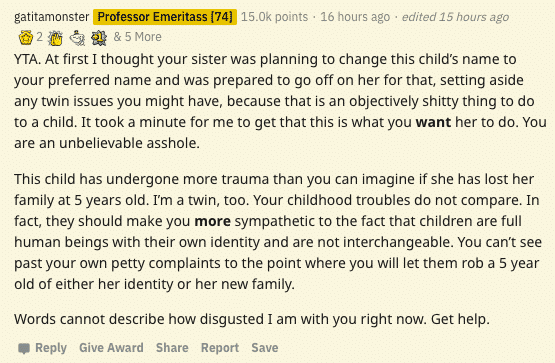Click the yellow raised-hand award icon

(56, 38)
